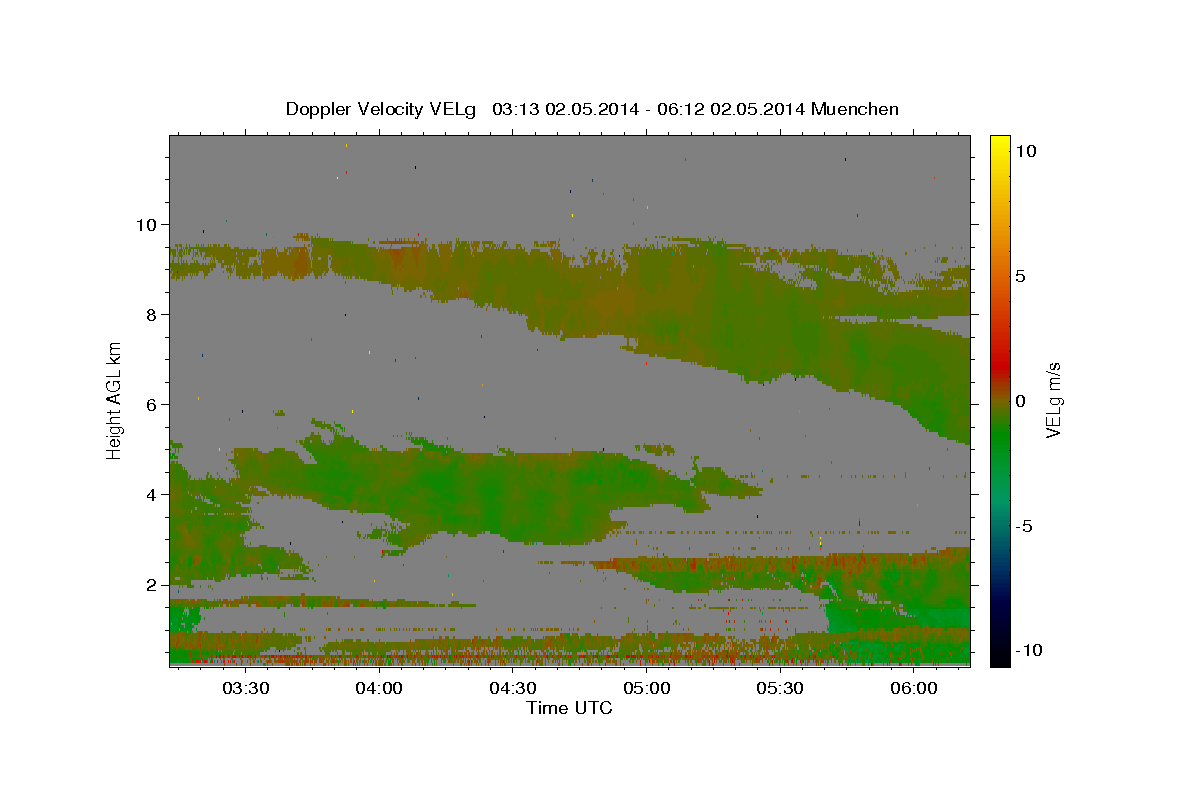Click the colorbar tick label 0

coord(1020,401)
